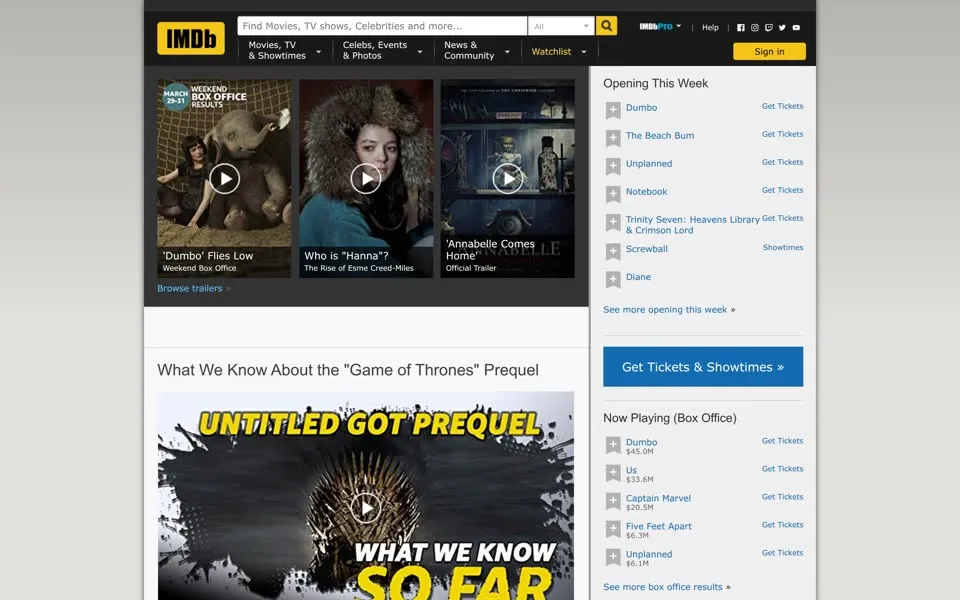Get Tickets for Captain Marvel
960x600 pixels.
point(782,497)
